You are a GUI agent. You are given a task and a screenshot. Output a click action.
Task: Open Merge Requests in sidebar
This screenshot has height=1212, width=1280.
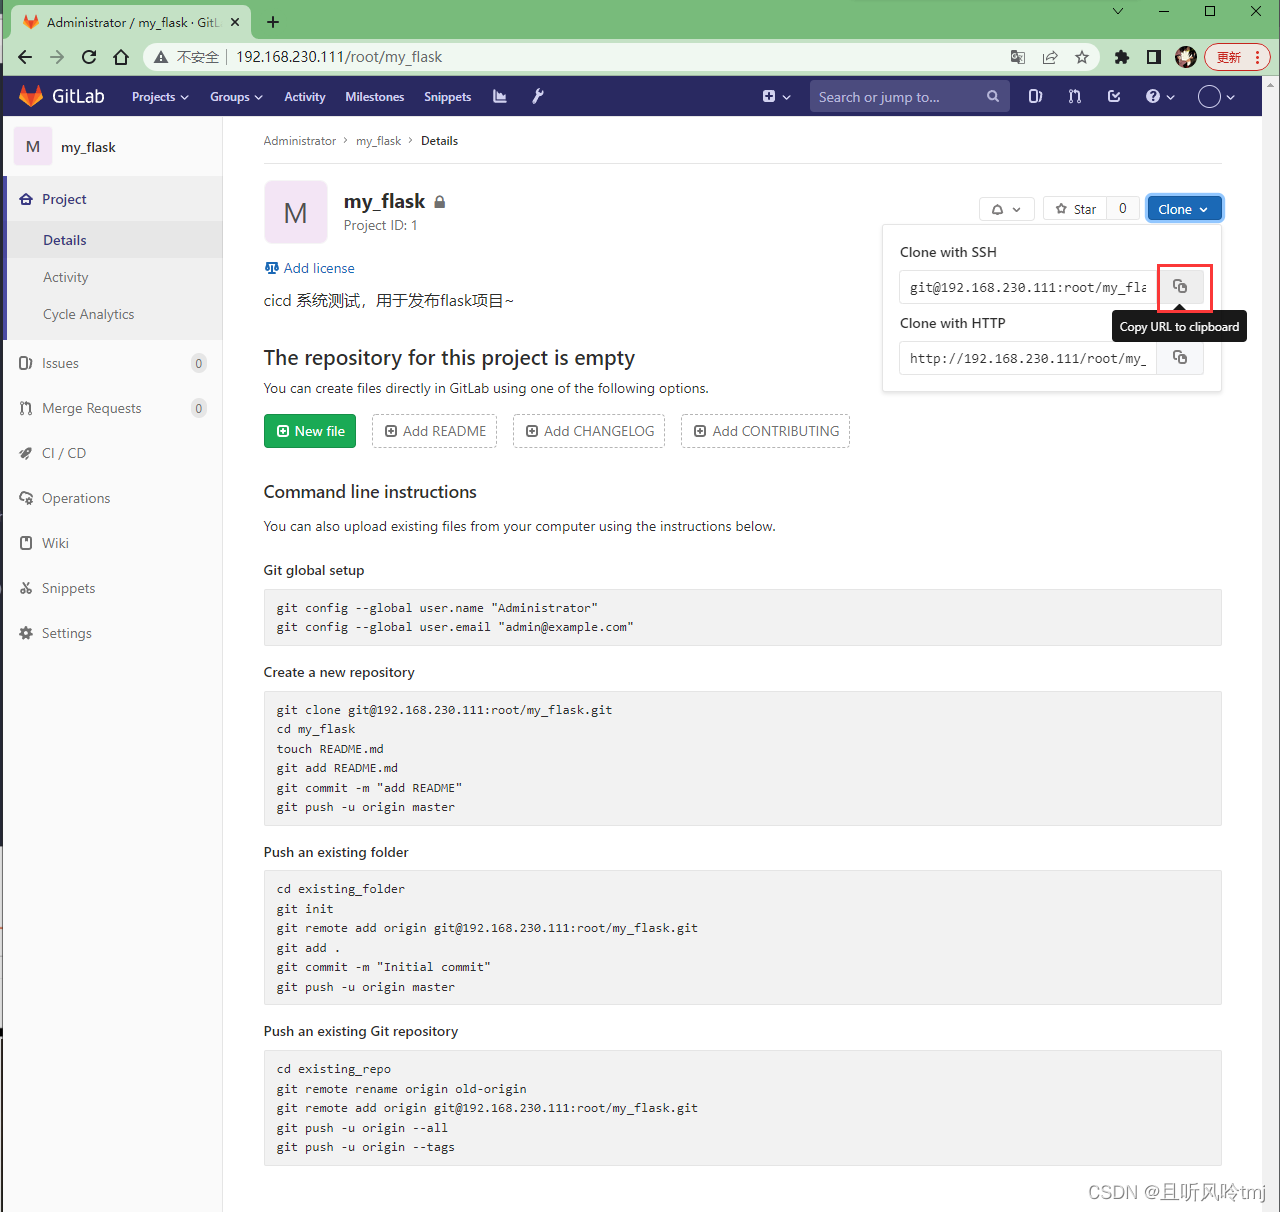pos(112,408)
